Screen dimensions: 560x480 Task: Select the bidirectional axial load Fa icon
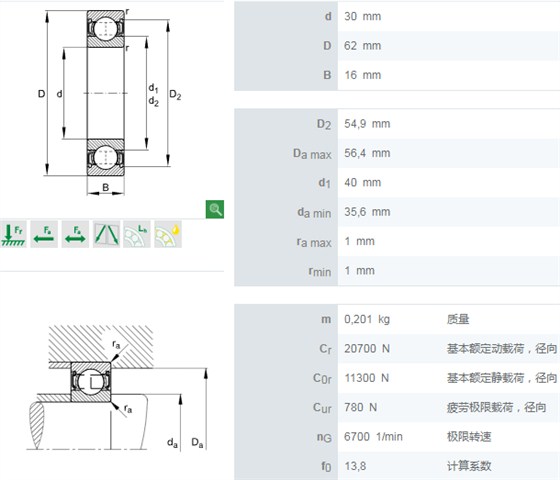[75, 234]
